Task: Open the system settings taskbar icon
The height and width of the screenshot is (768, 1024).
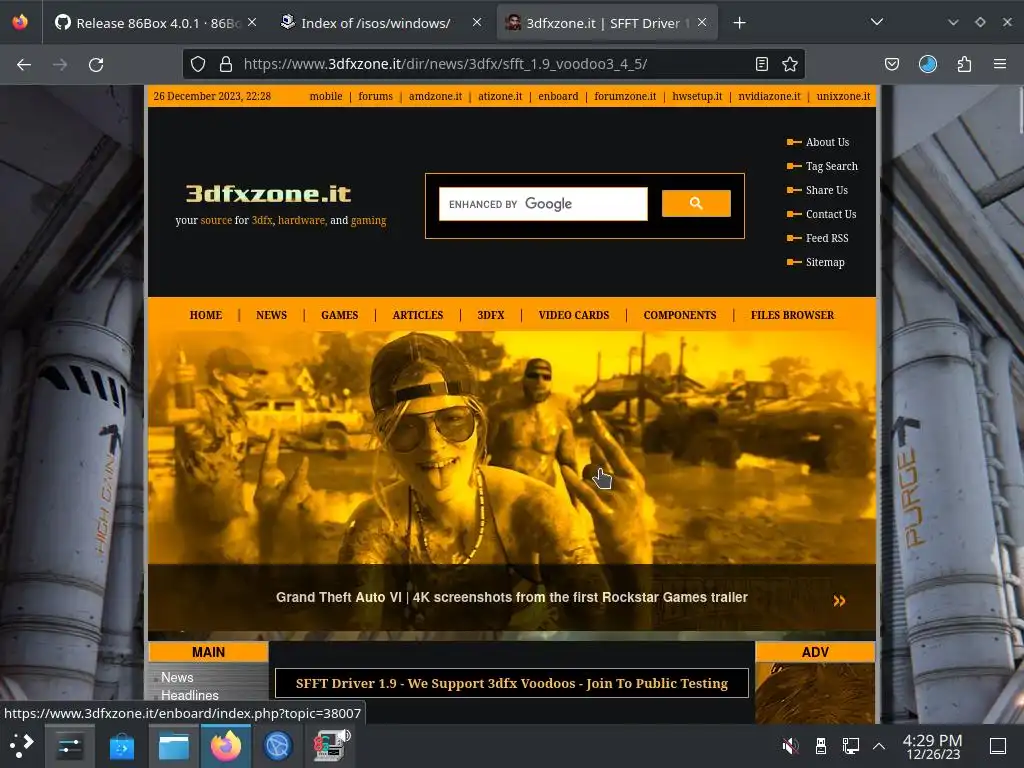Action: click(70, 746)
